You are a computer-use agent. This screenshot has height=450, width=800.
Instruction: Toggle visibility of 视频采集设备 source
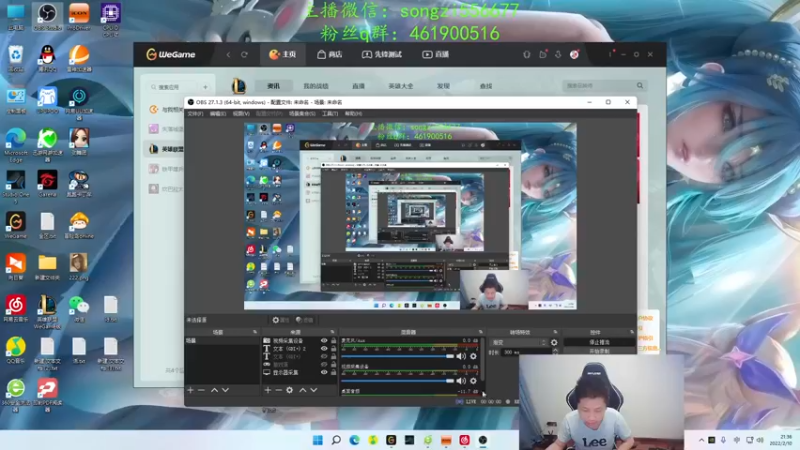pos(324,341)
